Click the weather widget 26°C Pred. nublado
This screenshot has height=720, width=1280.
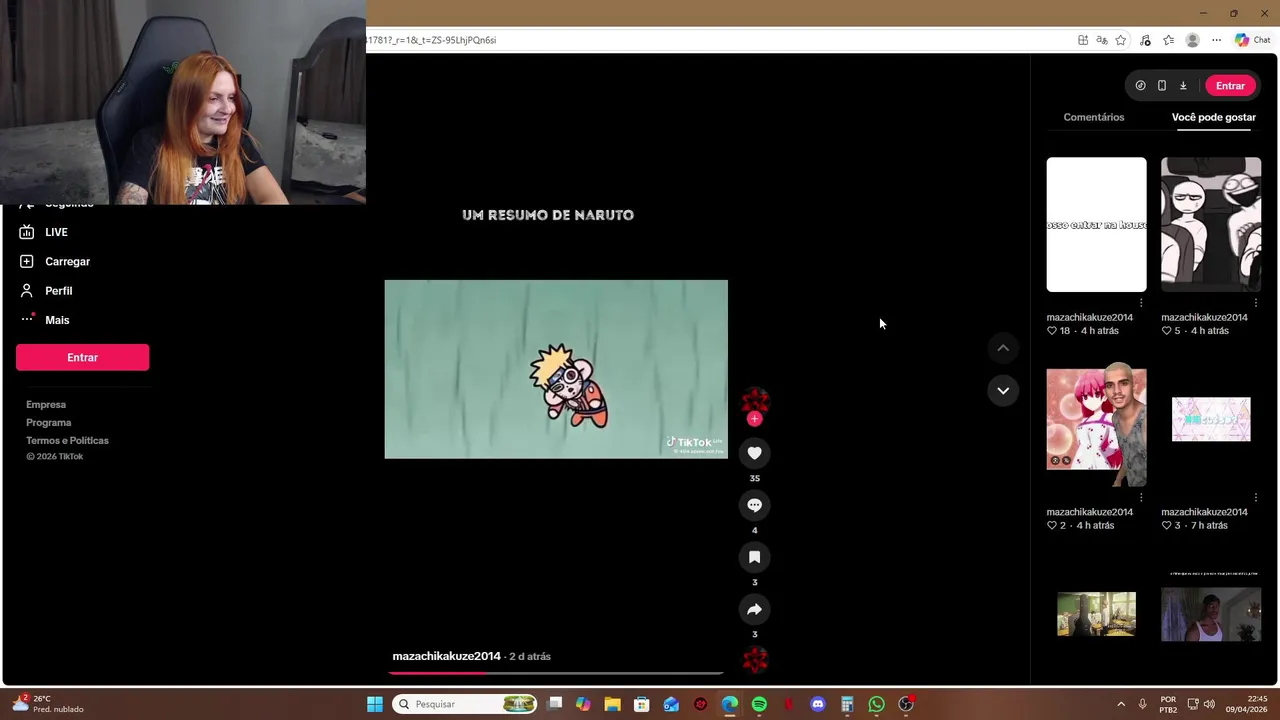click(x=48, y=704)
